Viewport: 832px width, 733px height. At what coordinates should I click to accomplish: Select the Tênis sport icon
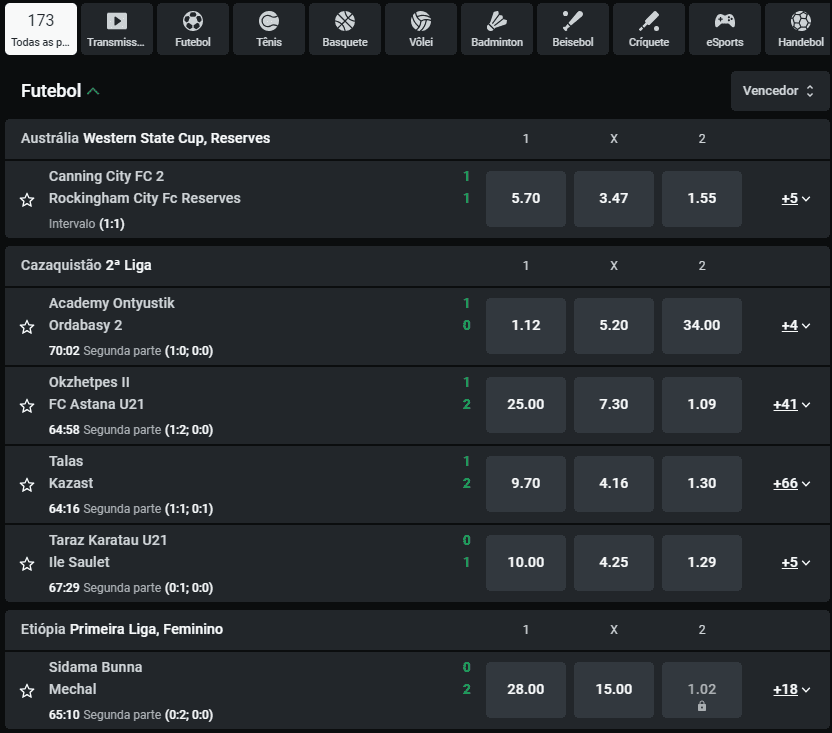pyautogui.click(x=269, y=29)
